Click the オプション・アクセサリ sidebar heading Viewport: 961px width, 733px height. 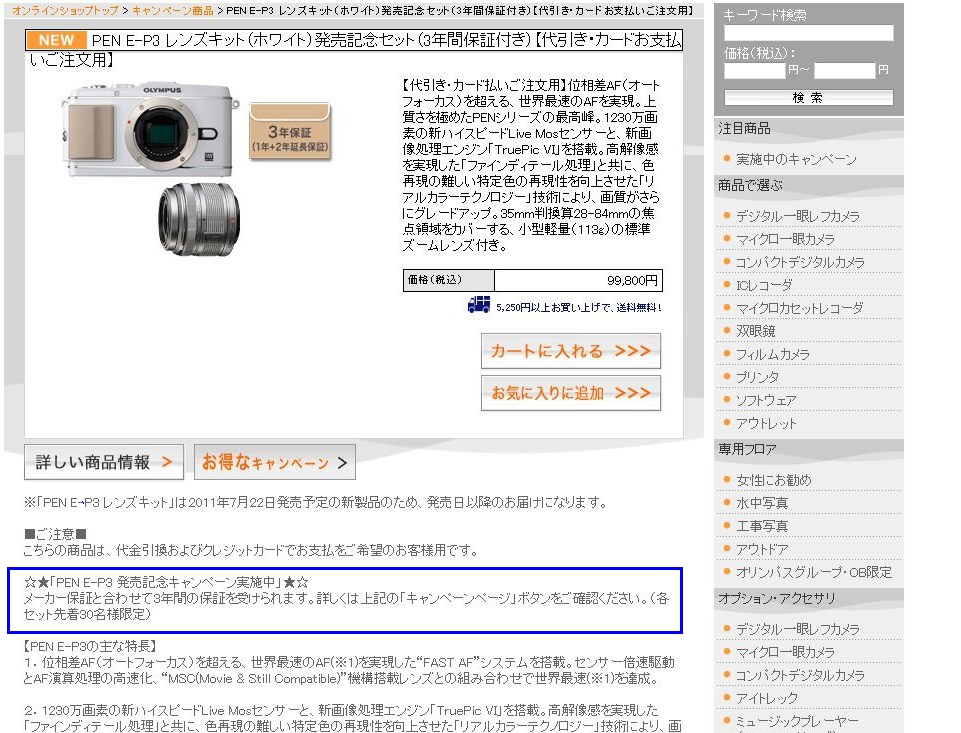(x=777, y=598)
